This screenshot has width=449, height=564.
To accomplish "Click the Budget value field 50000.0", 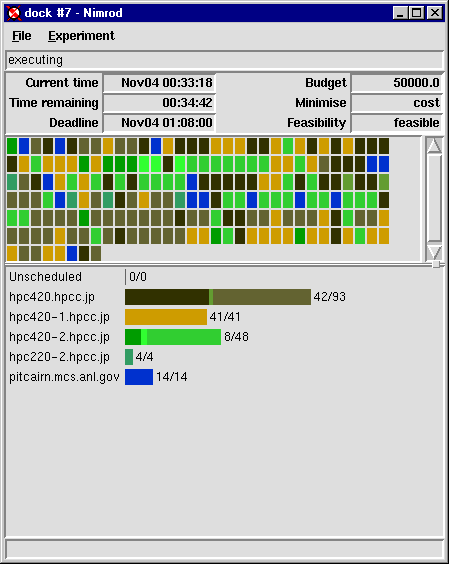I will pos(396,83).
